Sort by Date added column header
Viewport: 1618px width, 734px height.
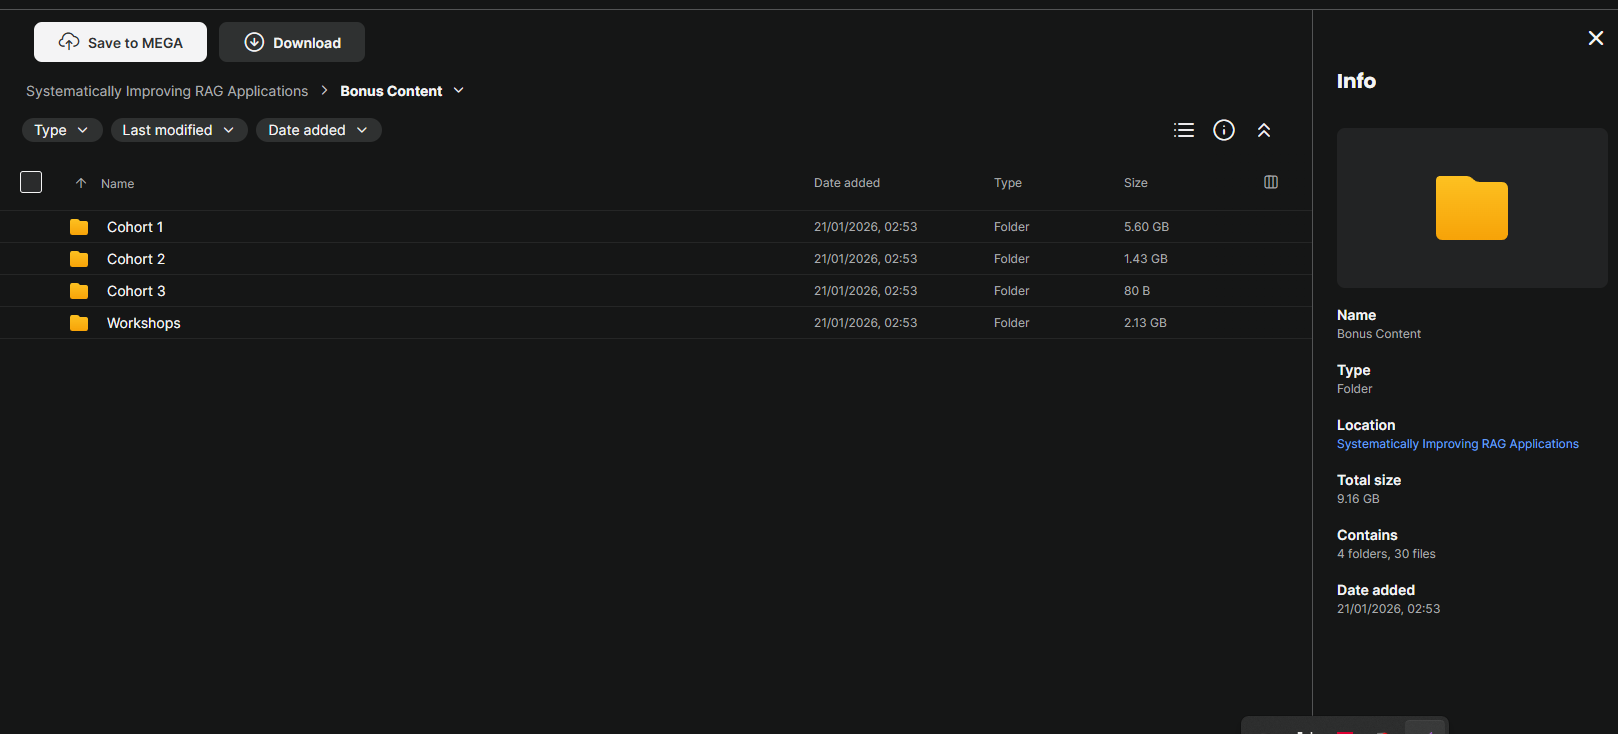pos(847,183)
